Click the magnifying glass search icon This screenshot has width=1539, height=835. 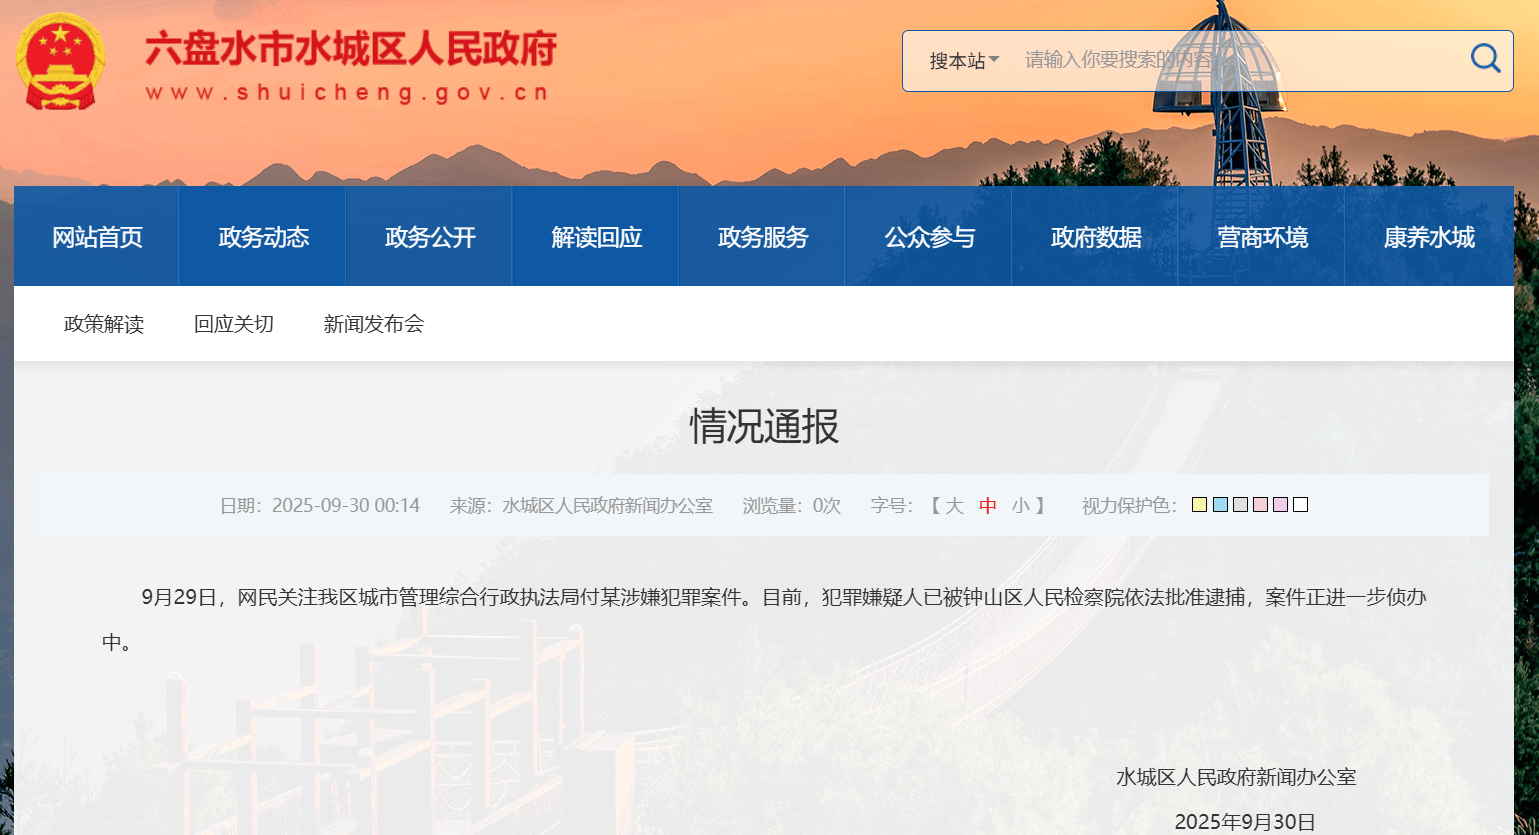(1484, 59)
